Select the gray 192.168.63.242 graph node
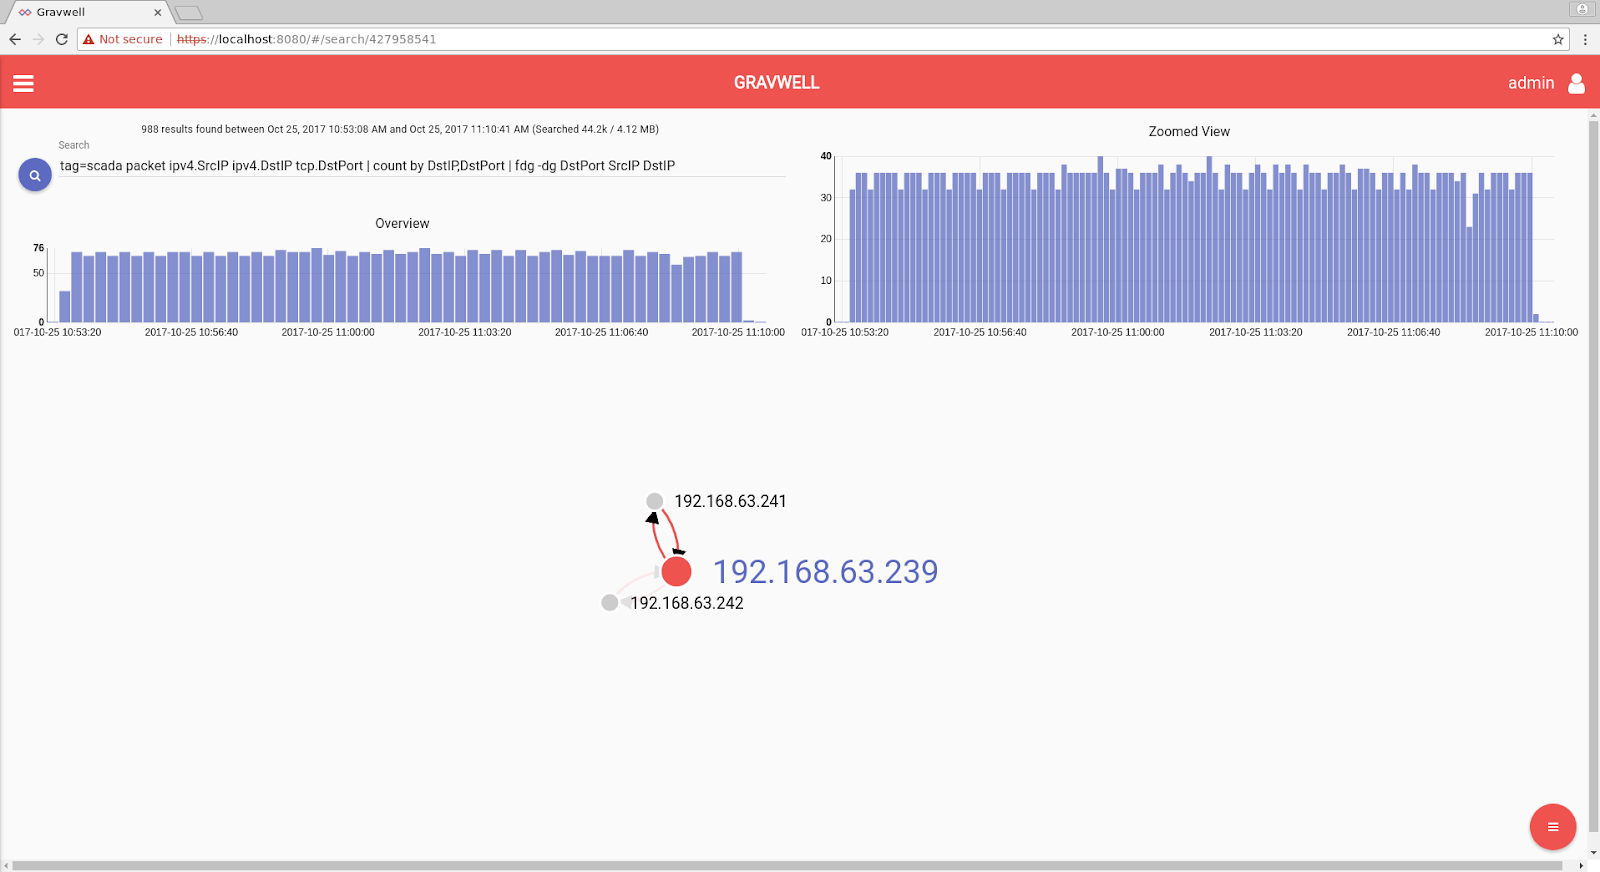Image resolution: width=1600 pixels, height=872 pixels. [x=609, y=603]
